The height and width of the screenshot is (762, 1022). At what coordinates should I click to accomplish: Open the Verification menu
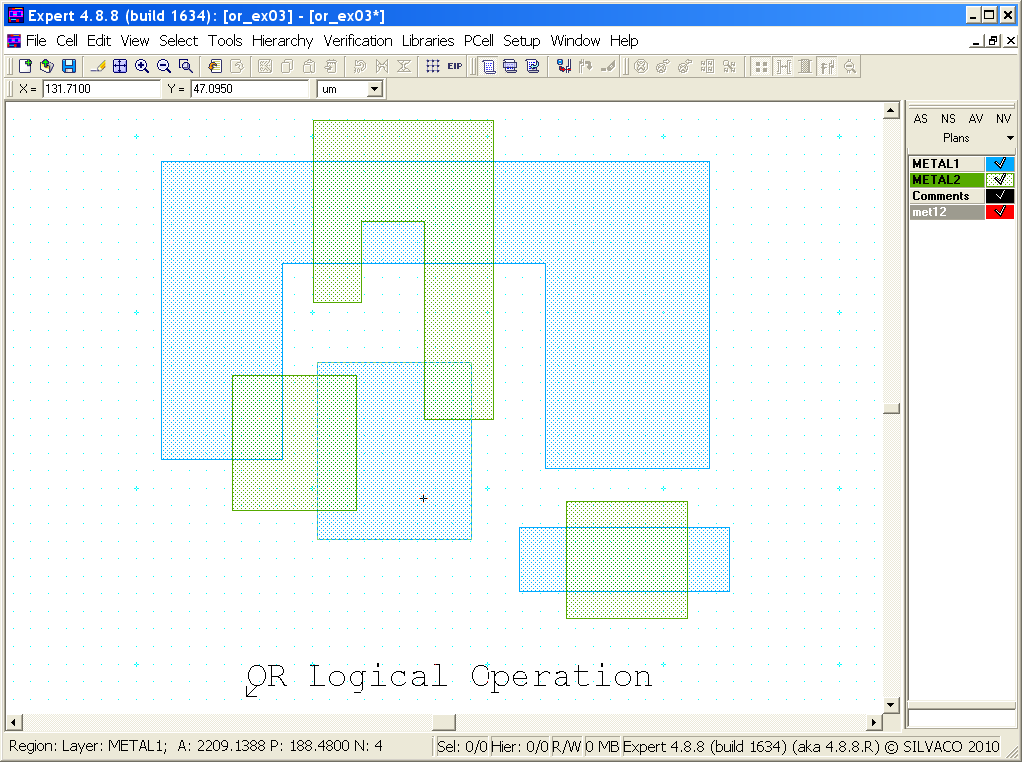click(357, 41)
